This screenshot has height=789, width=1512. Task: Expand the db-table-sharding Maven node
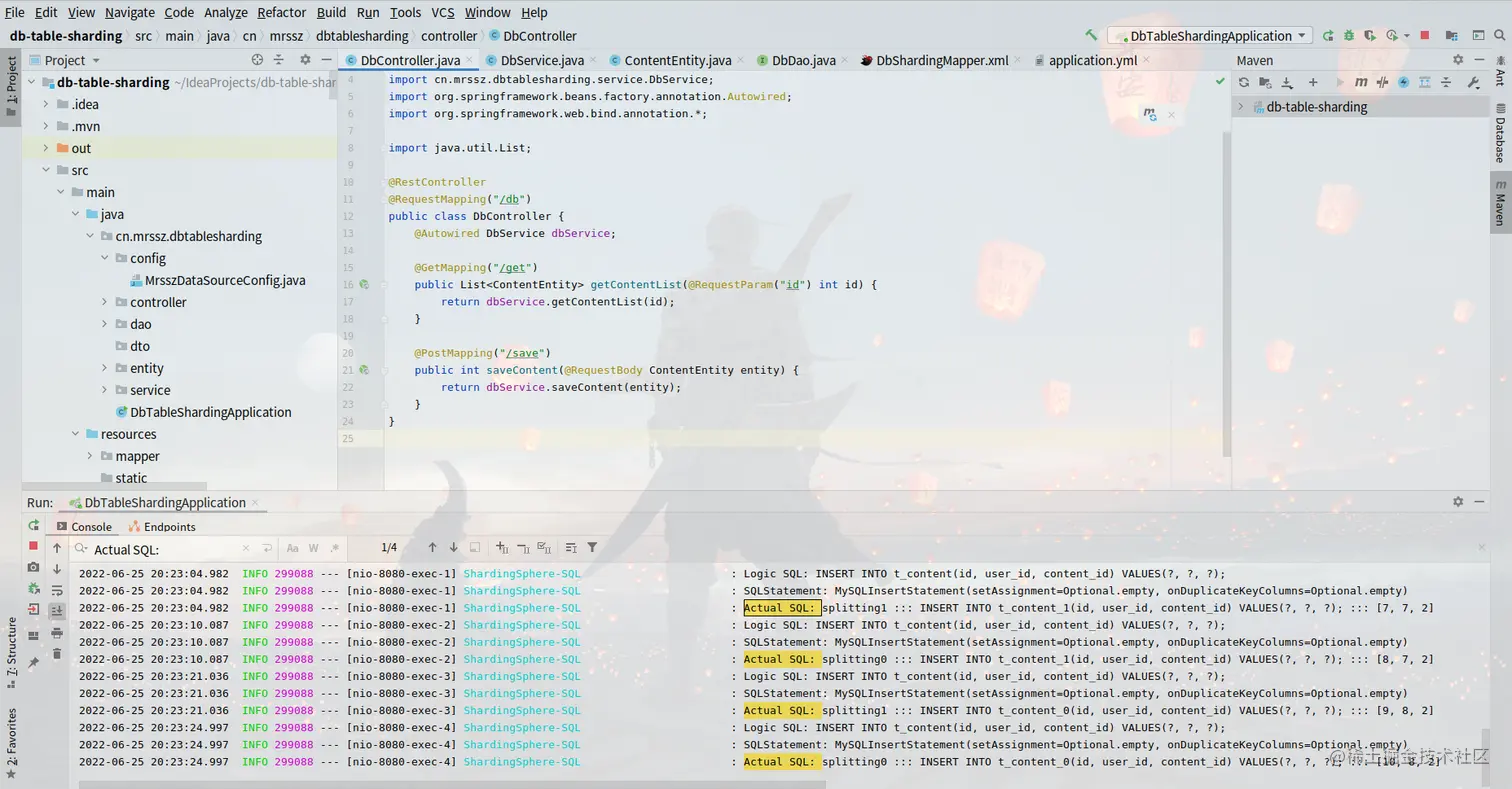pyautogui.click(x=1241, y=107)
